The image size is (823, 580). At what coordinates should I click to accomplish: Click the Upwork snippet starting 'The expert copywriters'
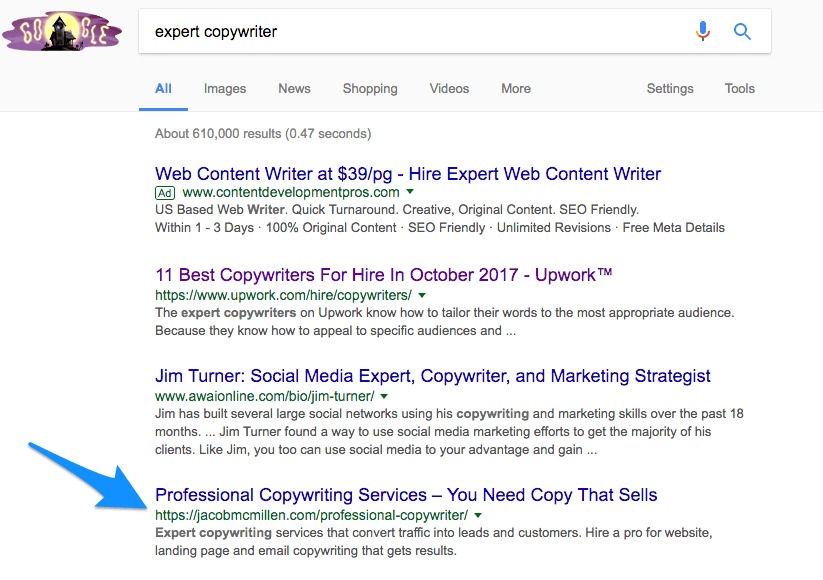click(445, 322)
